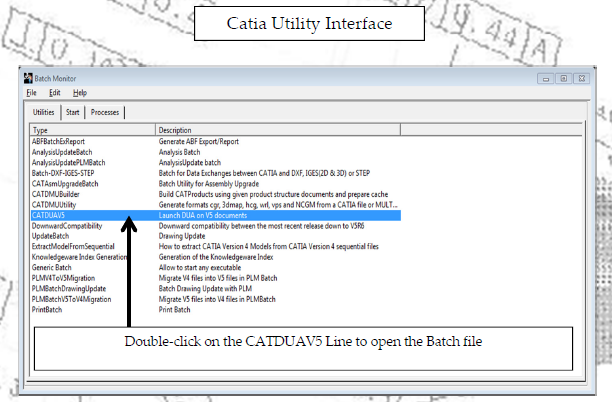The width and height of the screenshot is (612, 402).
Task: Select the UpdateBatch row
Action: pos(215,236)
